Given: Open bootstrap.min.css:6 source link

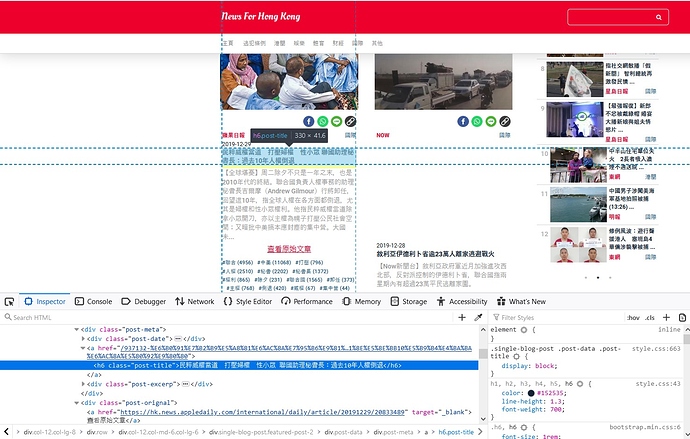Looking at the screenshot, I should point(645,427).
